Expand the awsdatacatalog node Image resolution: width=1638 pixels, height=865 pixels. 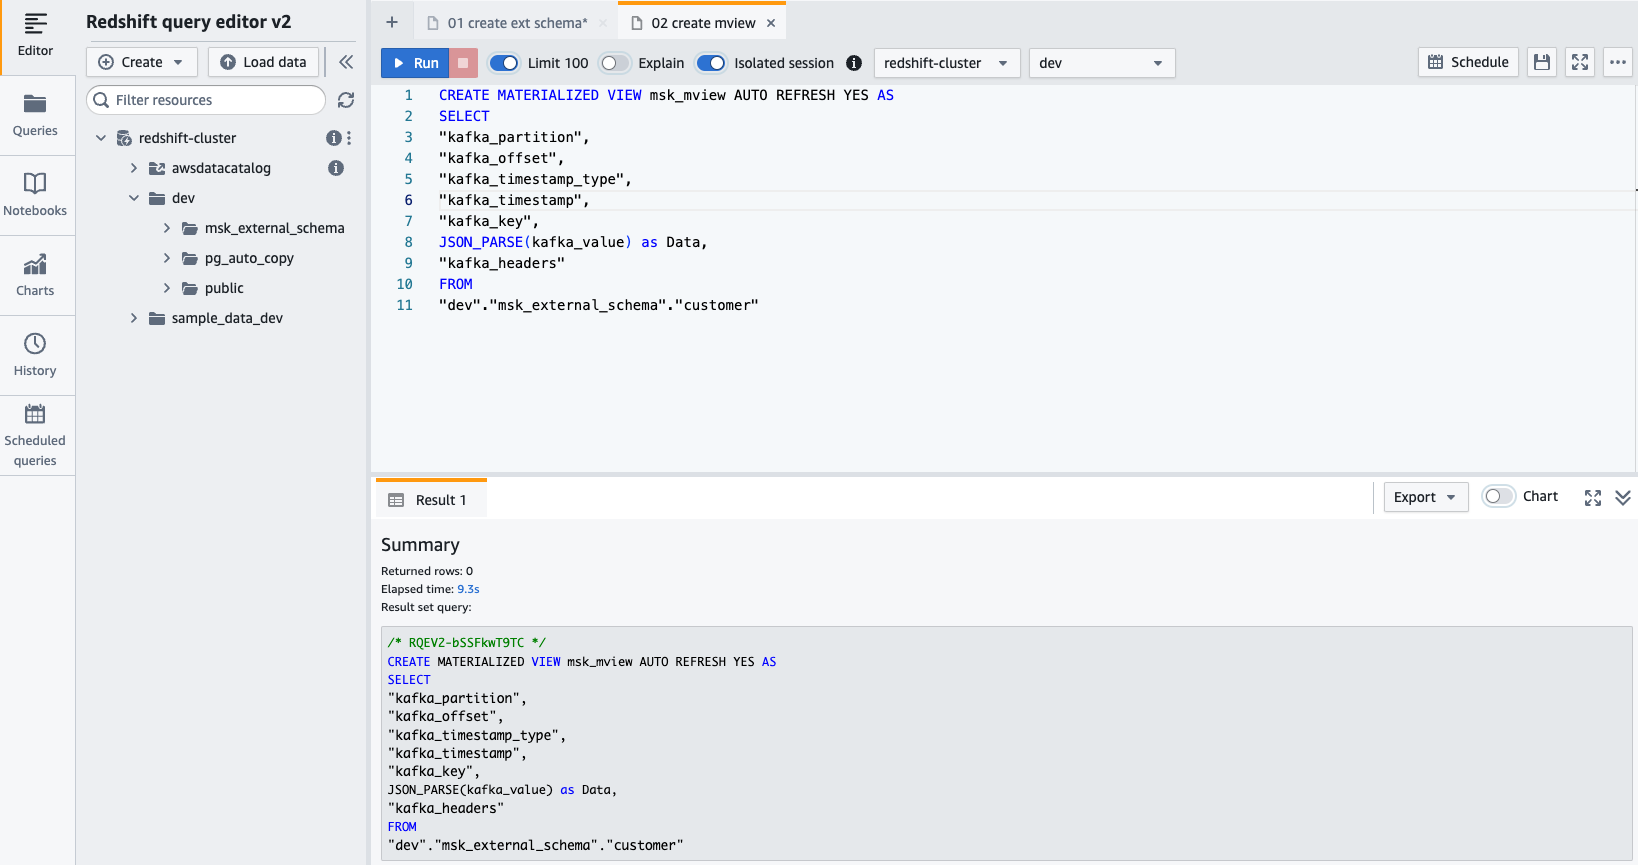134,168
